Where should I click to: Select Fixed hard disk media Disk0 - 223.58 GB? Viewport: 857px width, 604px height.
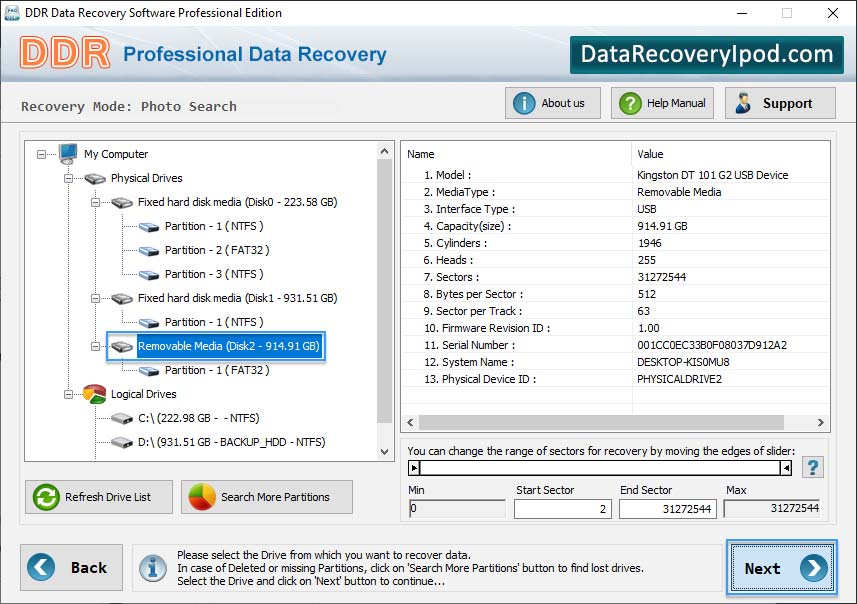tap(237, 202)
